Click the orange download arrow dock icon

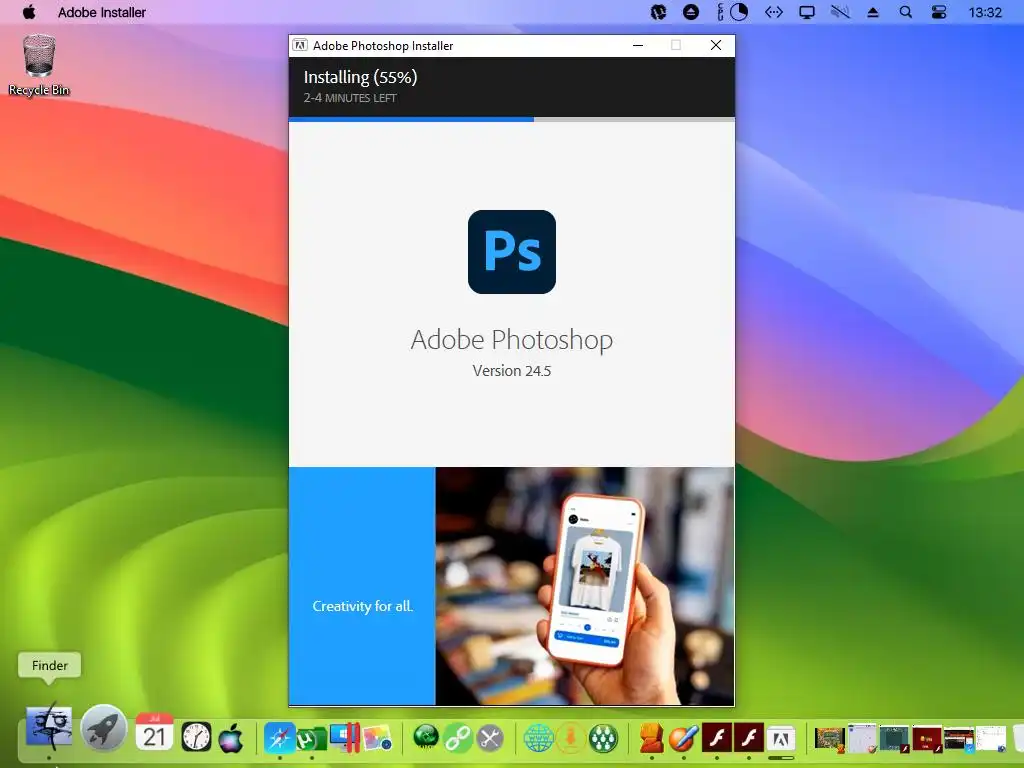[x=570, y=739]
